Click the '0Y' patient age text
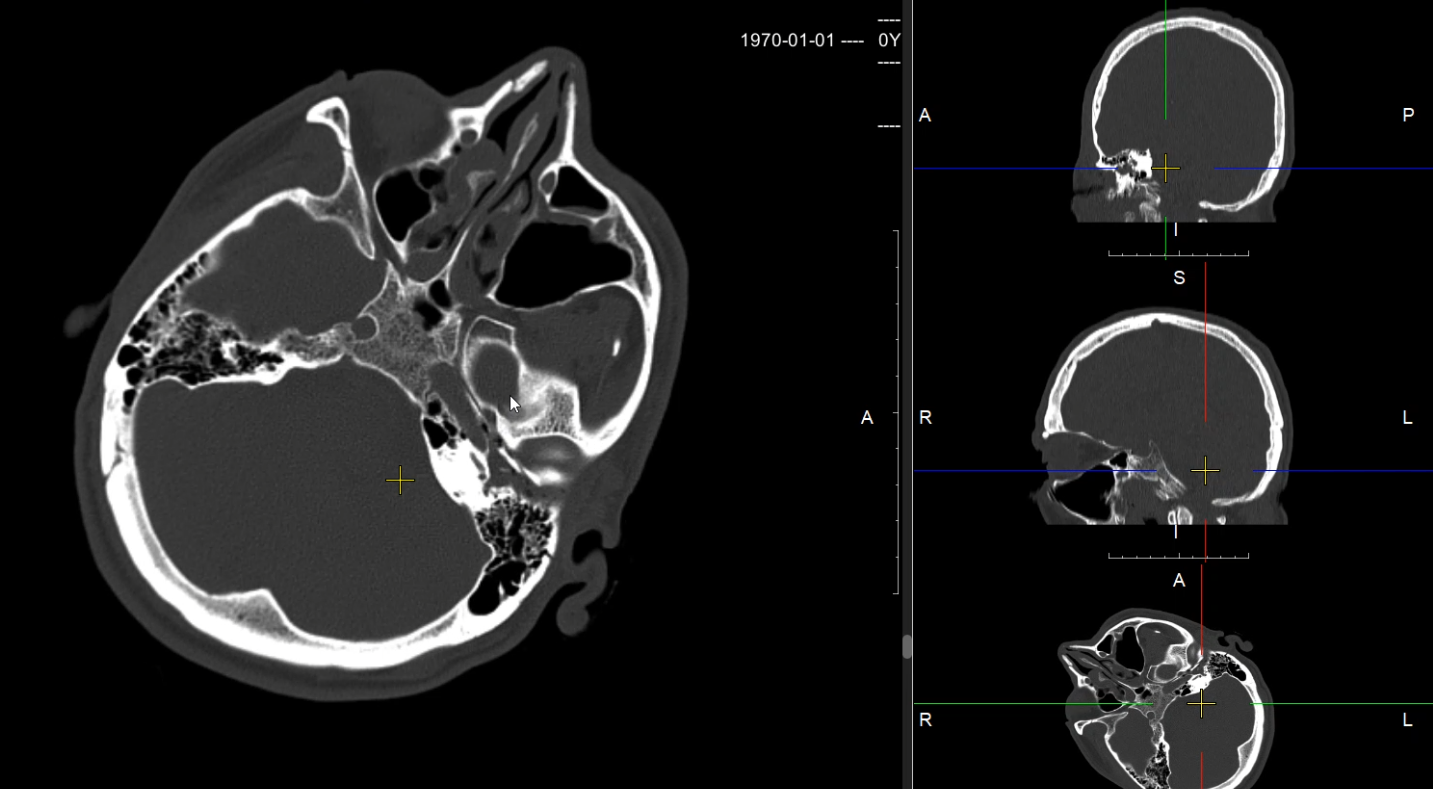Viewport: 1433px width, 789px height. [x=889, y=41]
